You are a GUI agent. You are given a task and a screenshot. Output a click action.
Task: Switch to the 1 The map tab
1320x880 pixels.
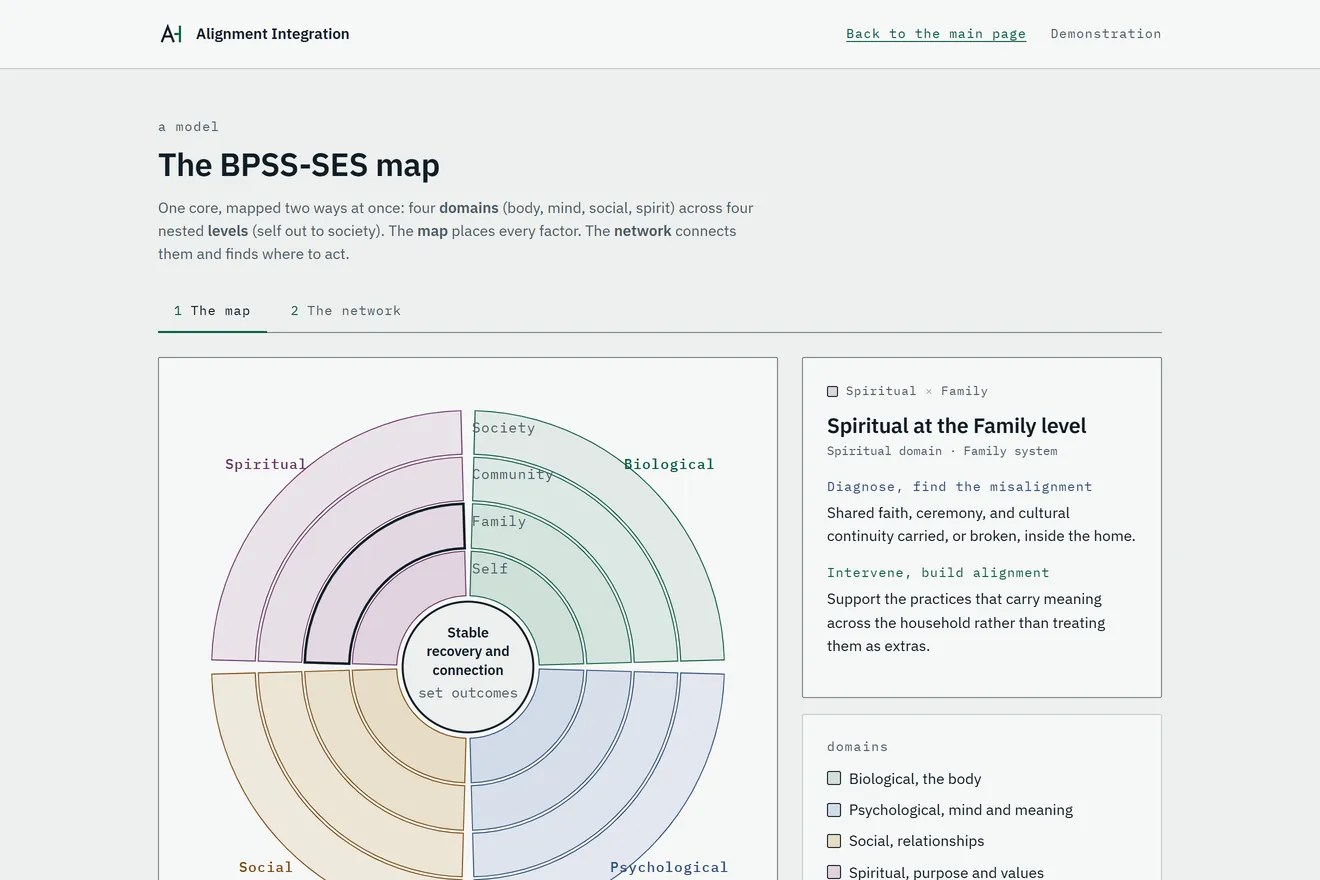tap(212, 311)
